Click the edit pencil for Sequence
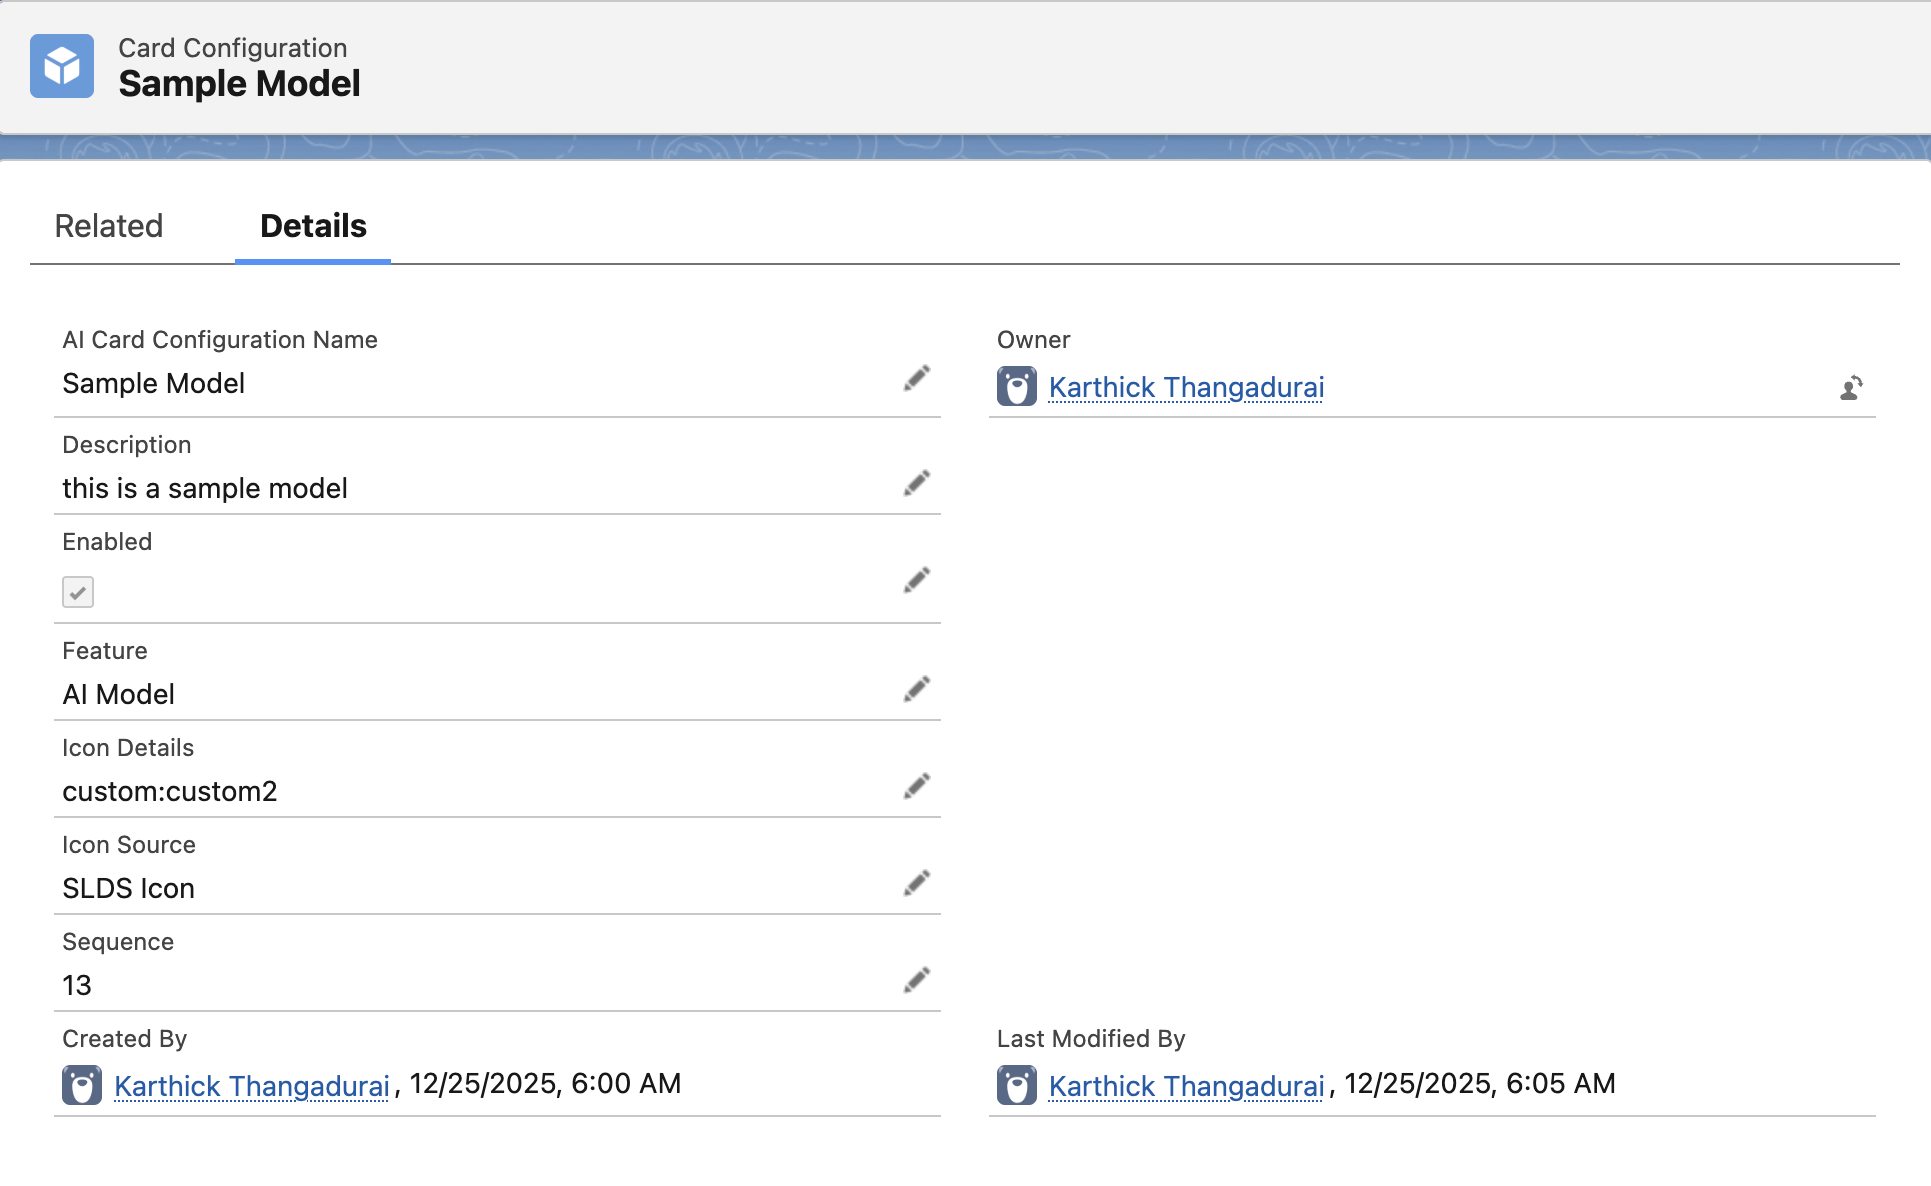 (x=916, y=981)
